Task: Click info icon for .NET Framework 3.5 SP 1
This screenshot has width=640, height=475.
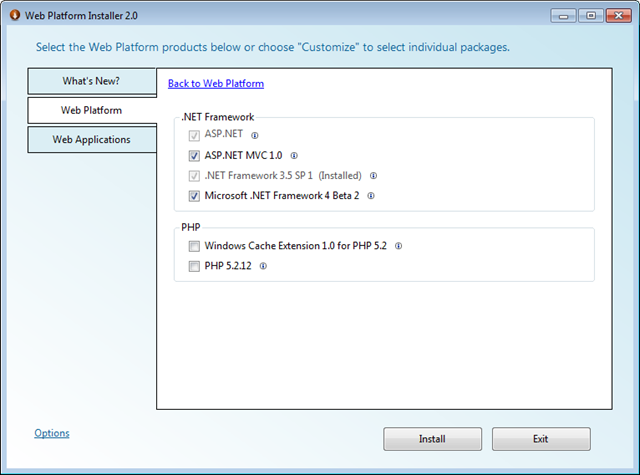Action: [x=373, y=176]
